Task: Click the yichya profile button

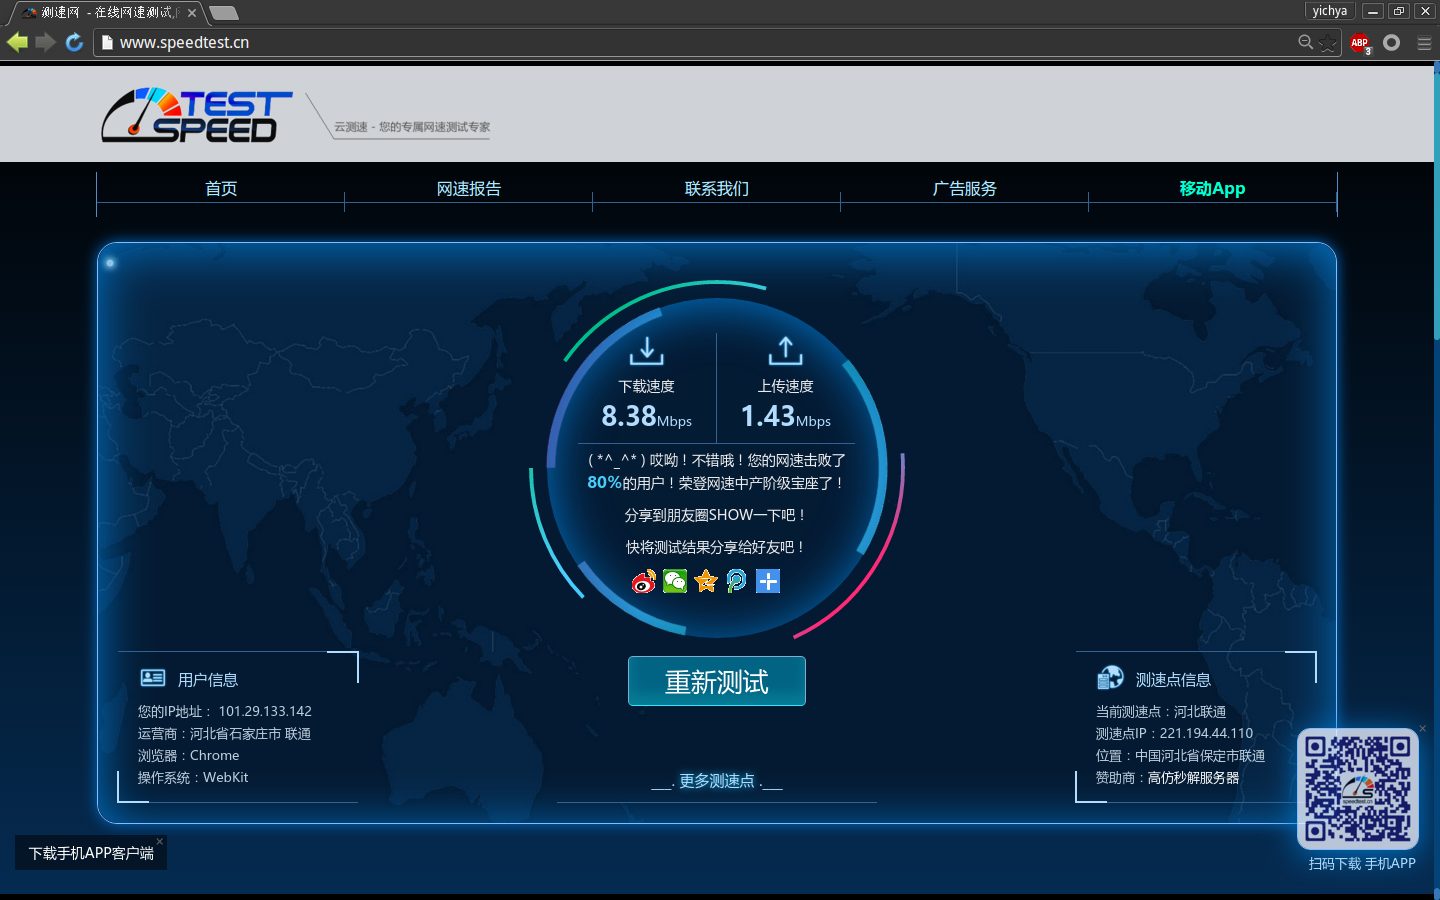Action: click(x=1330, y=11)
